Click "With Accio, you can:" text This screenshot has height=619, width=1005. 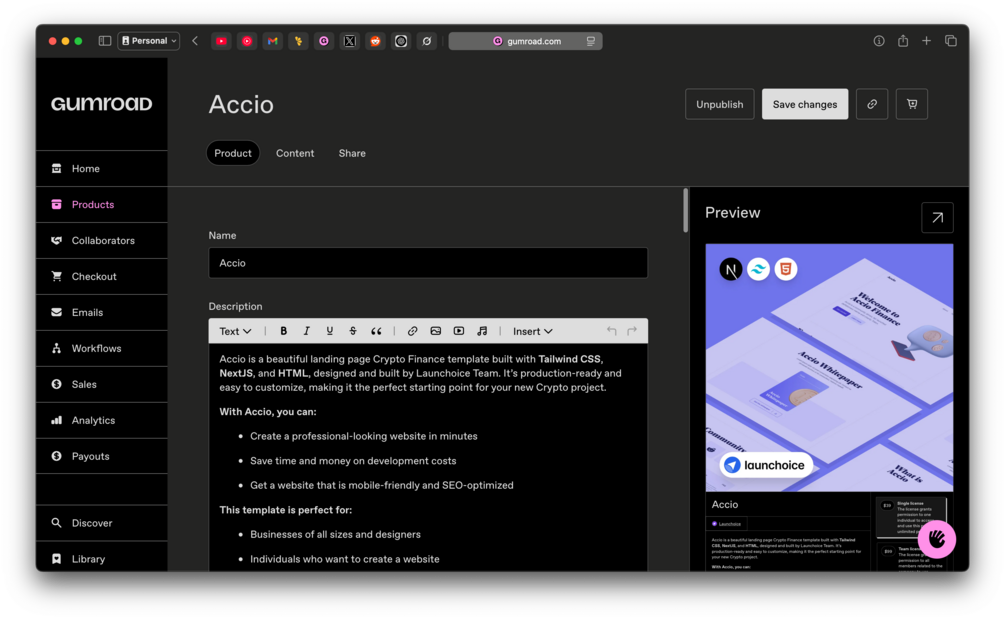267,411
